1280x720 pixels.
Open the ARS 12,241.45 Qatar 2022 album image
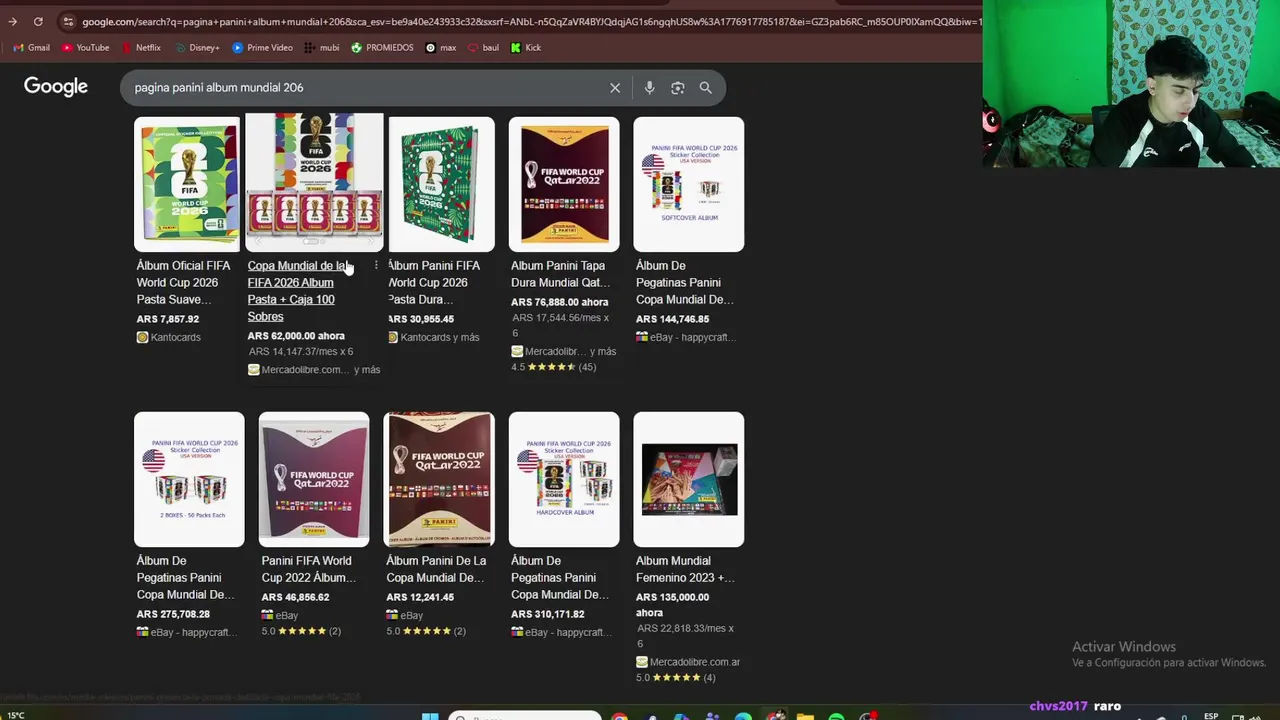pyautogui.click(x=439, y=479)
